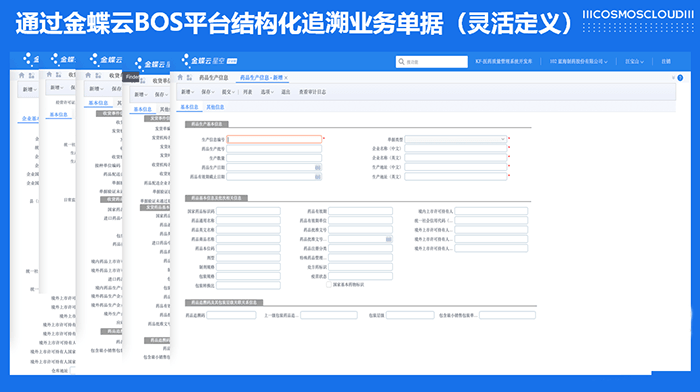Viewport: 700px width, 392px height.
Task: Open the 单据类型 combo box
Action: click(455, 139)
